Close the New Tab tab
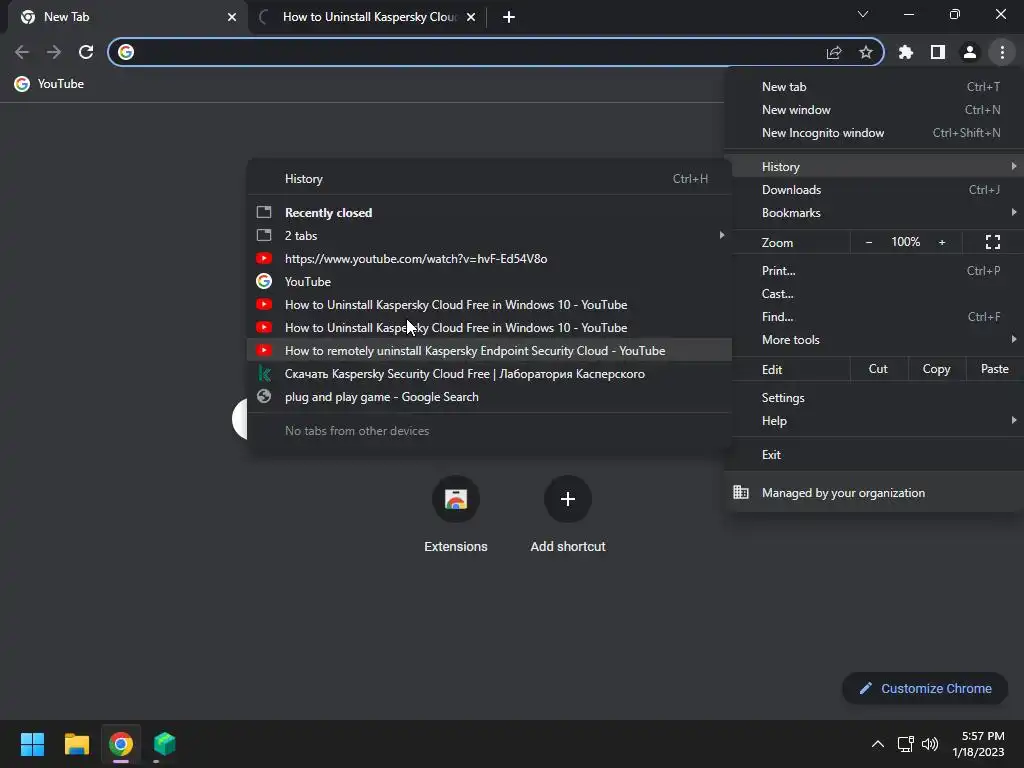This screenshot has height=768, width=1024. pyautogui.click(x=232, y=17)
